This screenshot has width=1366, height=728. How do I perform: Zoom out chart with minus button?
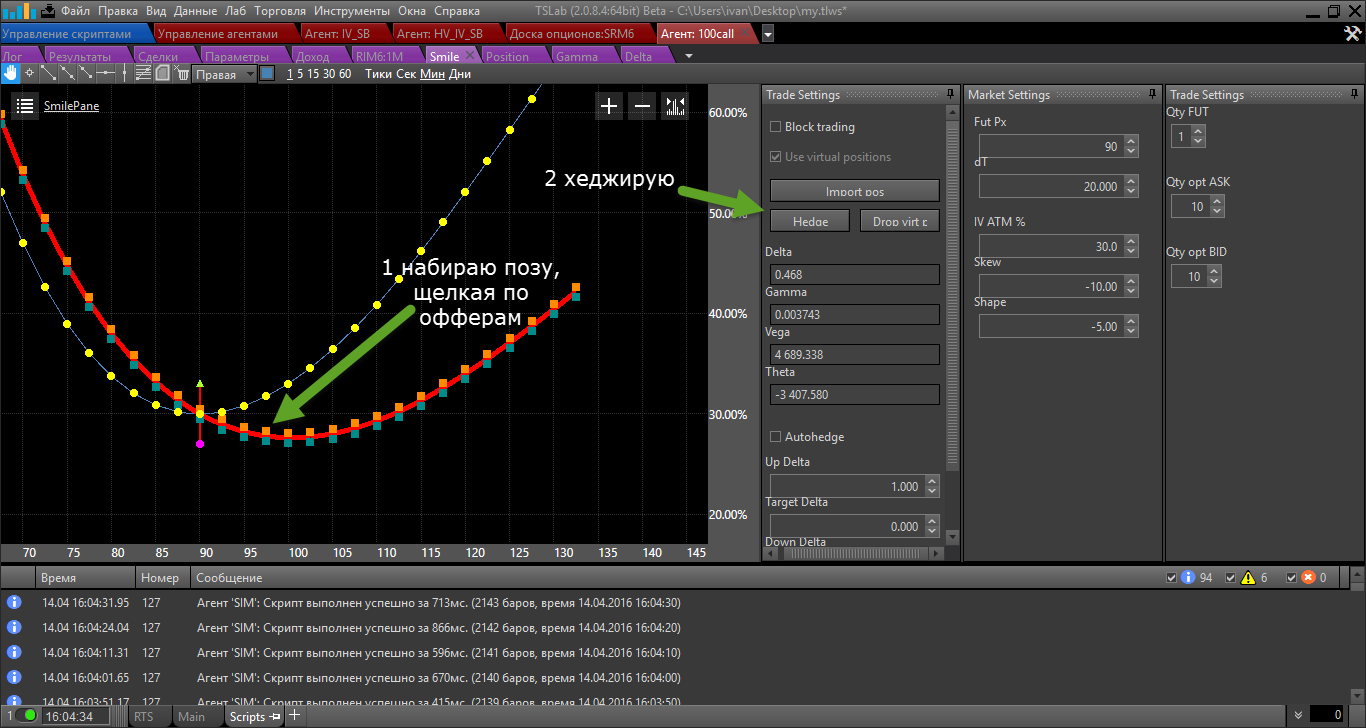[642, 106]
